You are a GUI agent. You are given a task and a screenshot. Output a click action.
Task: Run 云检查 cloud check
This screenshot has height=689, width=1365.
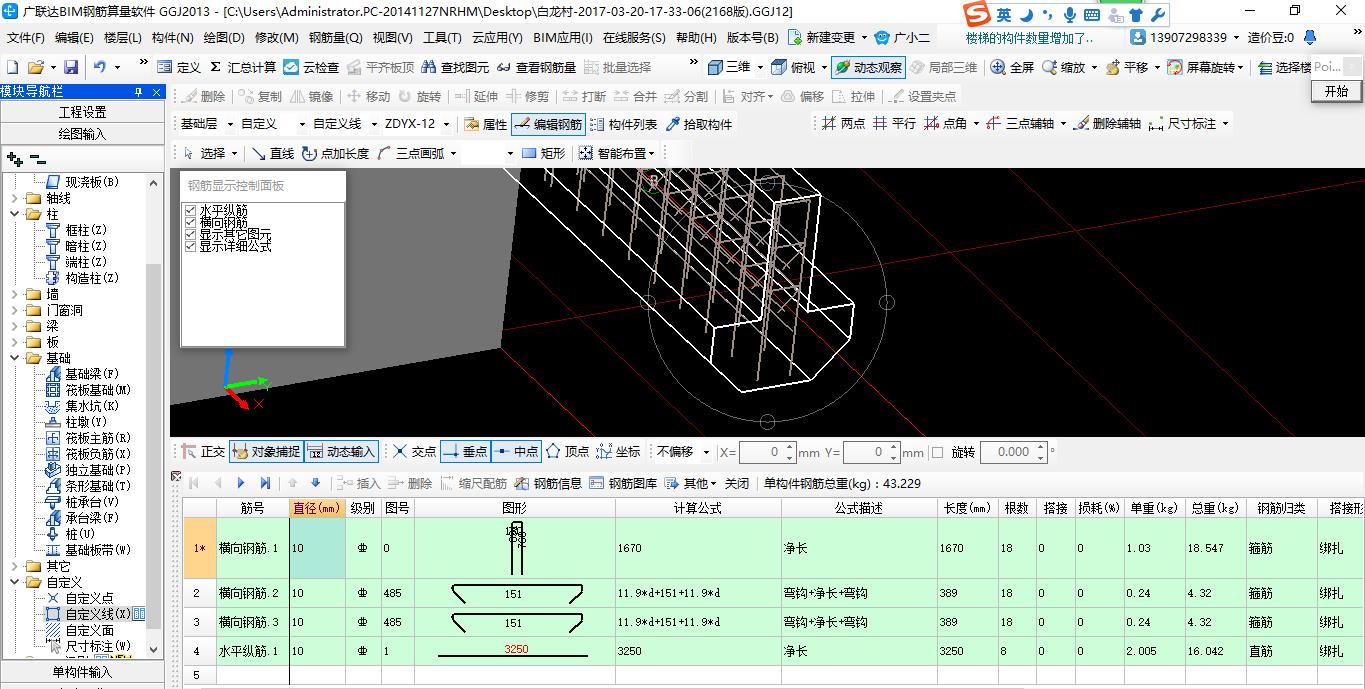pos(311,67)
